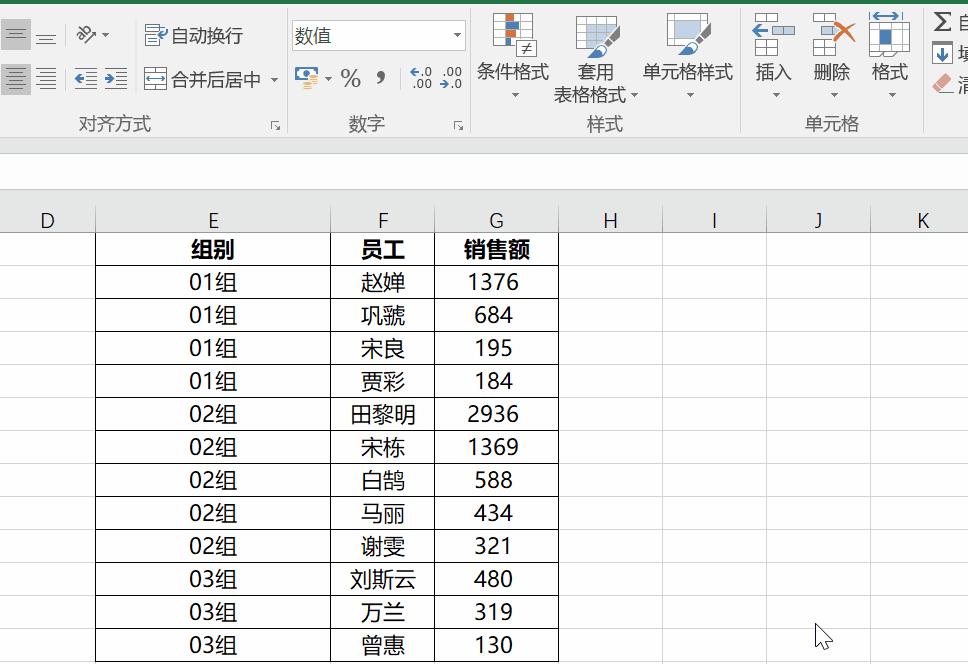Apply percent style from the 数字 group
Viewport: 968px width, 664px height.
(351, 77)
